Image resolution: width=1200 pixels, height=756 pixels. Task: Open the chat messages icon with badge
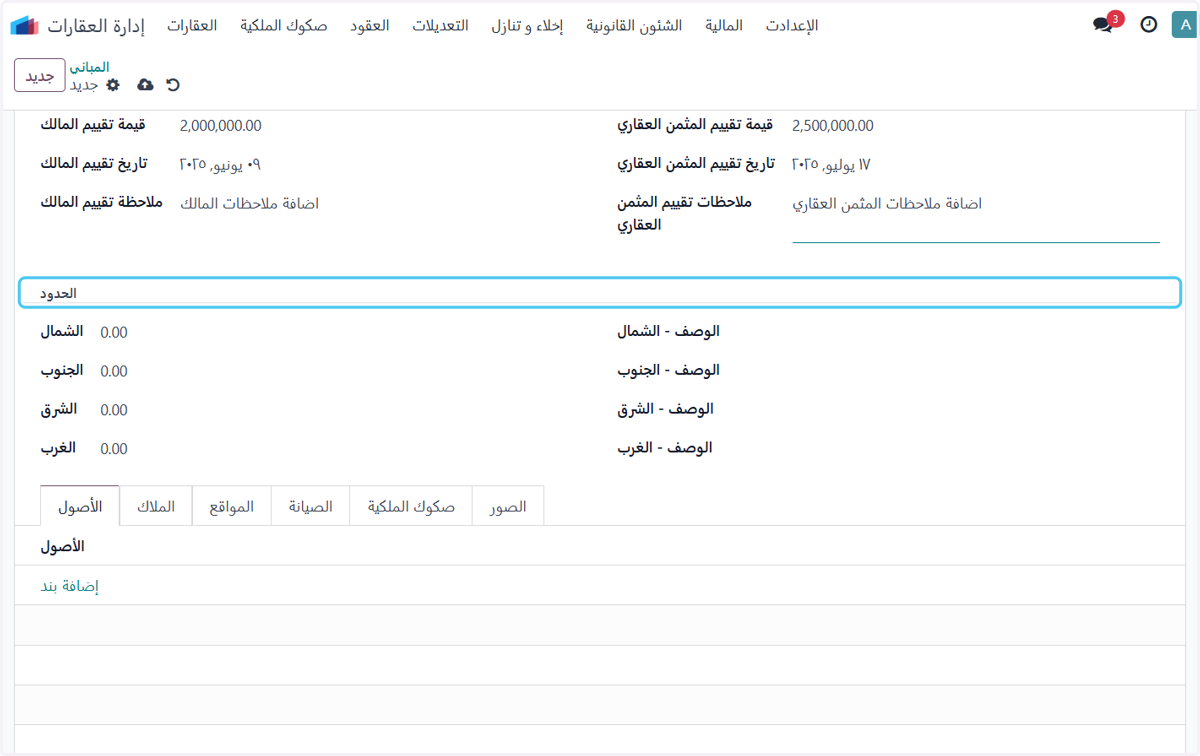1104,25
